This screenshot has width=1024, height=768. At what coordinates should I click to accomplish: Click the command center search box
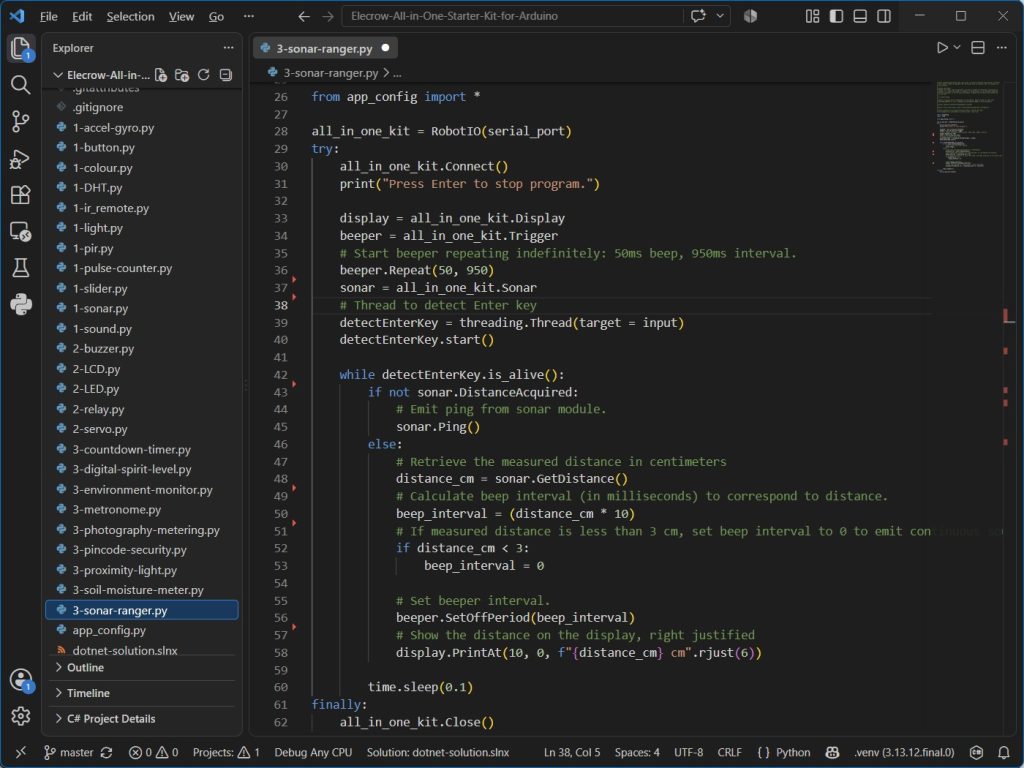512,16
